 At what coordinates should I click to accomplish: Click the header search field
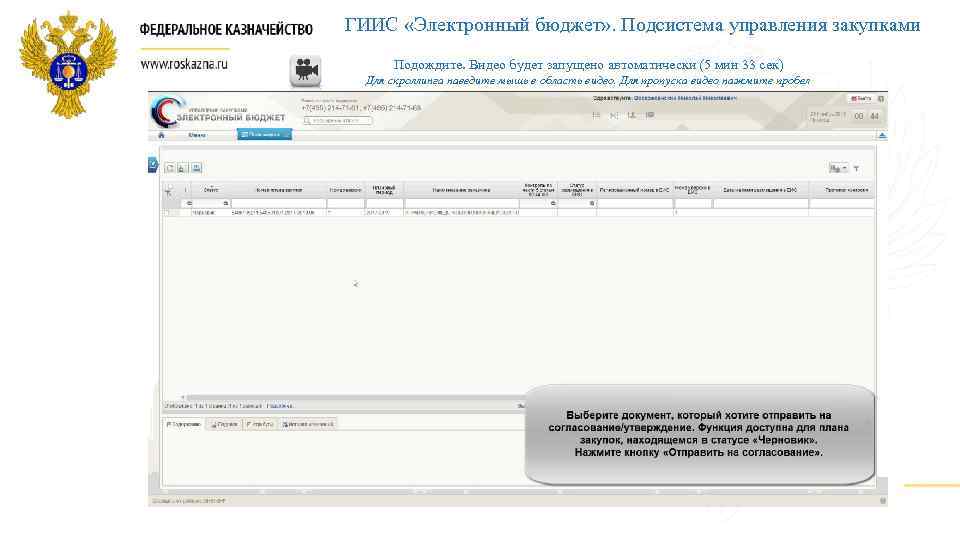pyautogui.click(x=338, y=121)
